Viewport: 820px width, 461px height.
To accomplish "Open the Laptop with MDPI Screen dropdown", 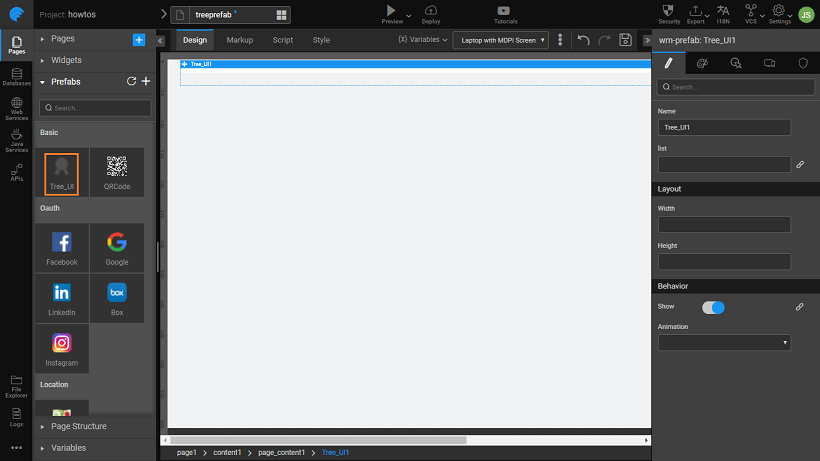I will (x=501, y=40).
